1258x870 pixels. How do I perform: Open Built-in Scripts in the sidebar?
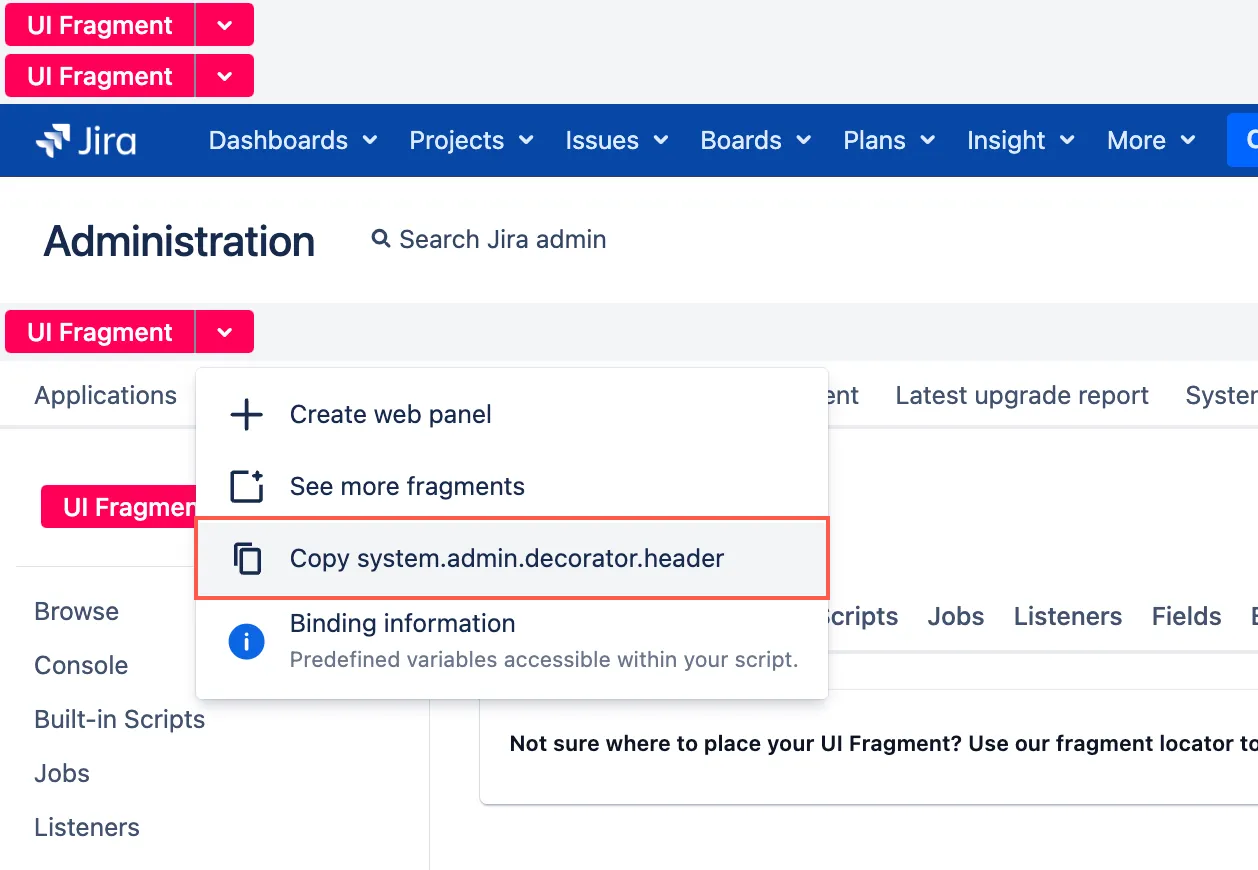120,720
